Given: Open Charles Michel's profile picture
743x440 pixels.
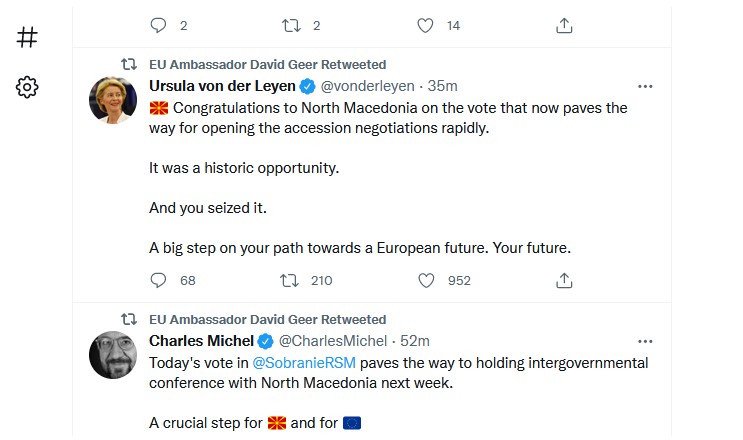Looking at the screenshot, I should pos(113,355).
